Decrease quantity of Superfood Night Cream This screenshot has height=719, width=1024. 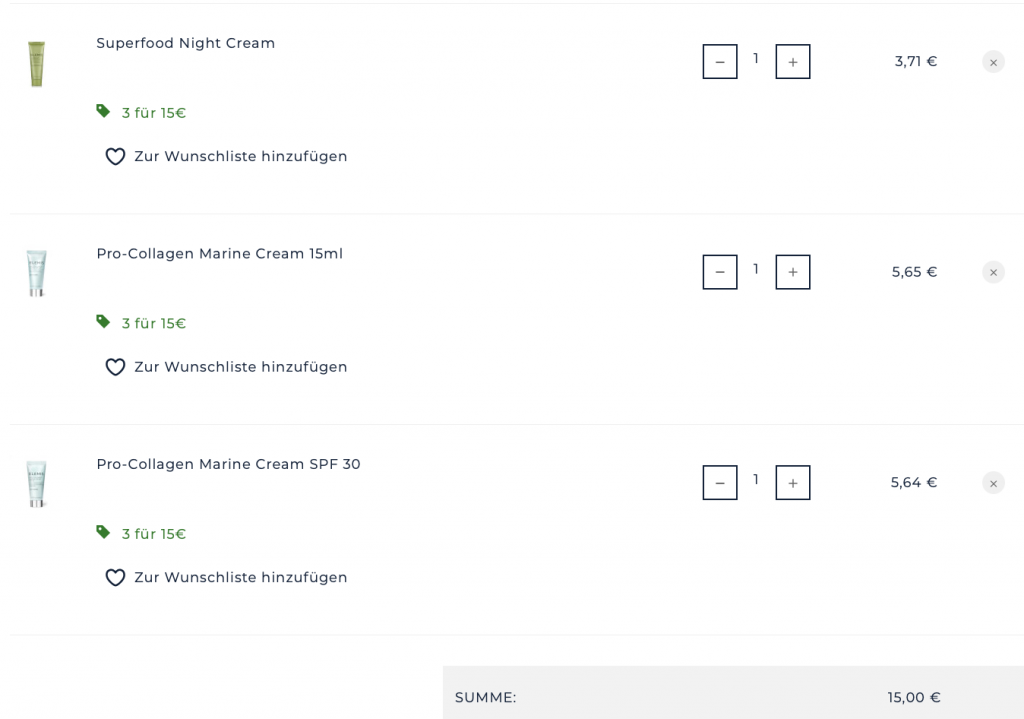click(720, 62)
